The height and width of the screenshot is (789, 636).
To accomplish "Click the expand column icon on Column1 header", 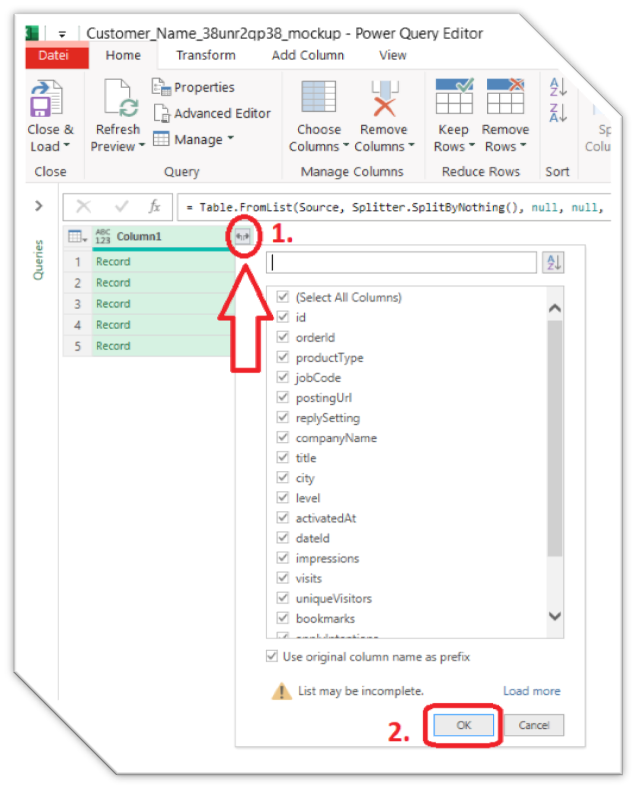I will coord(241,236).
